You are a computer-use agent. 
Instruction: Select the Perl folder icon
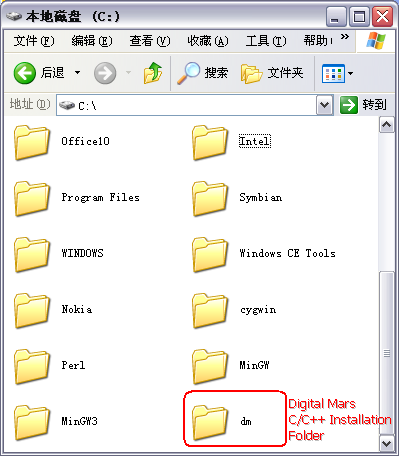pyautogui.click(x=32, y=367)
